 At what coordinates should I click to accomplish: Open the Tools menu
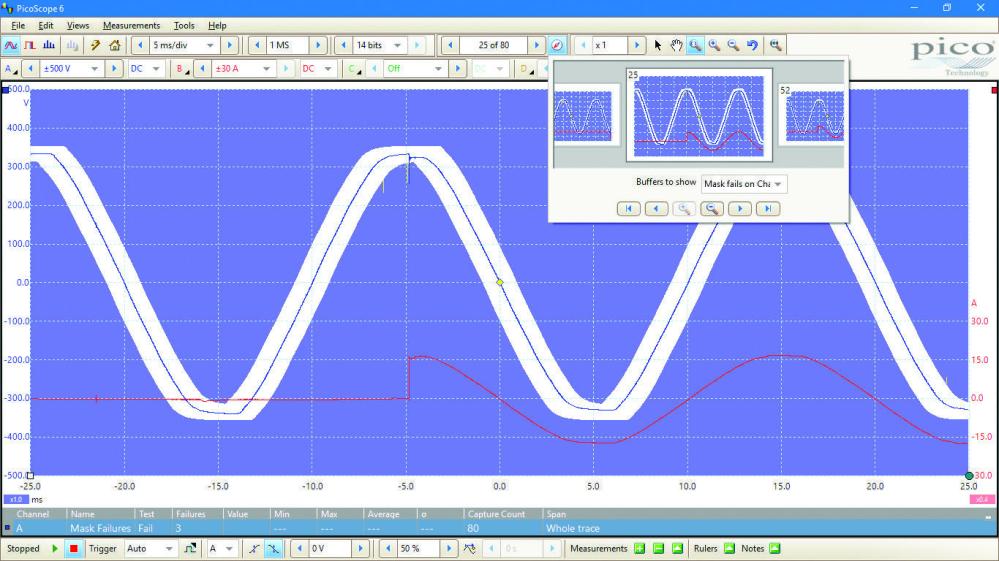point(184,25)
